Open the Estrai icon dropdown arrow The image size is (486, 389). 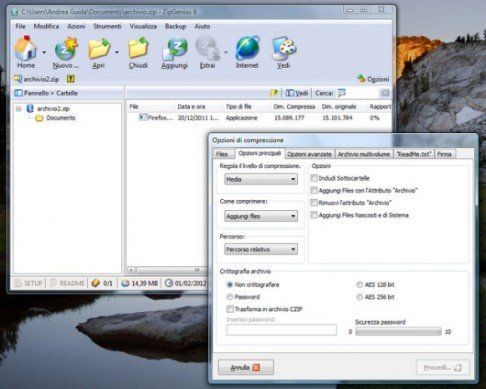click(226, 52)
